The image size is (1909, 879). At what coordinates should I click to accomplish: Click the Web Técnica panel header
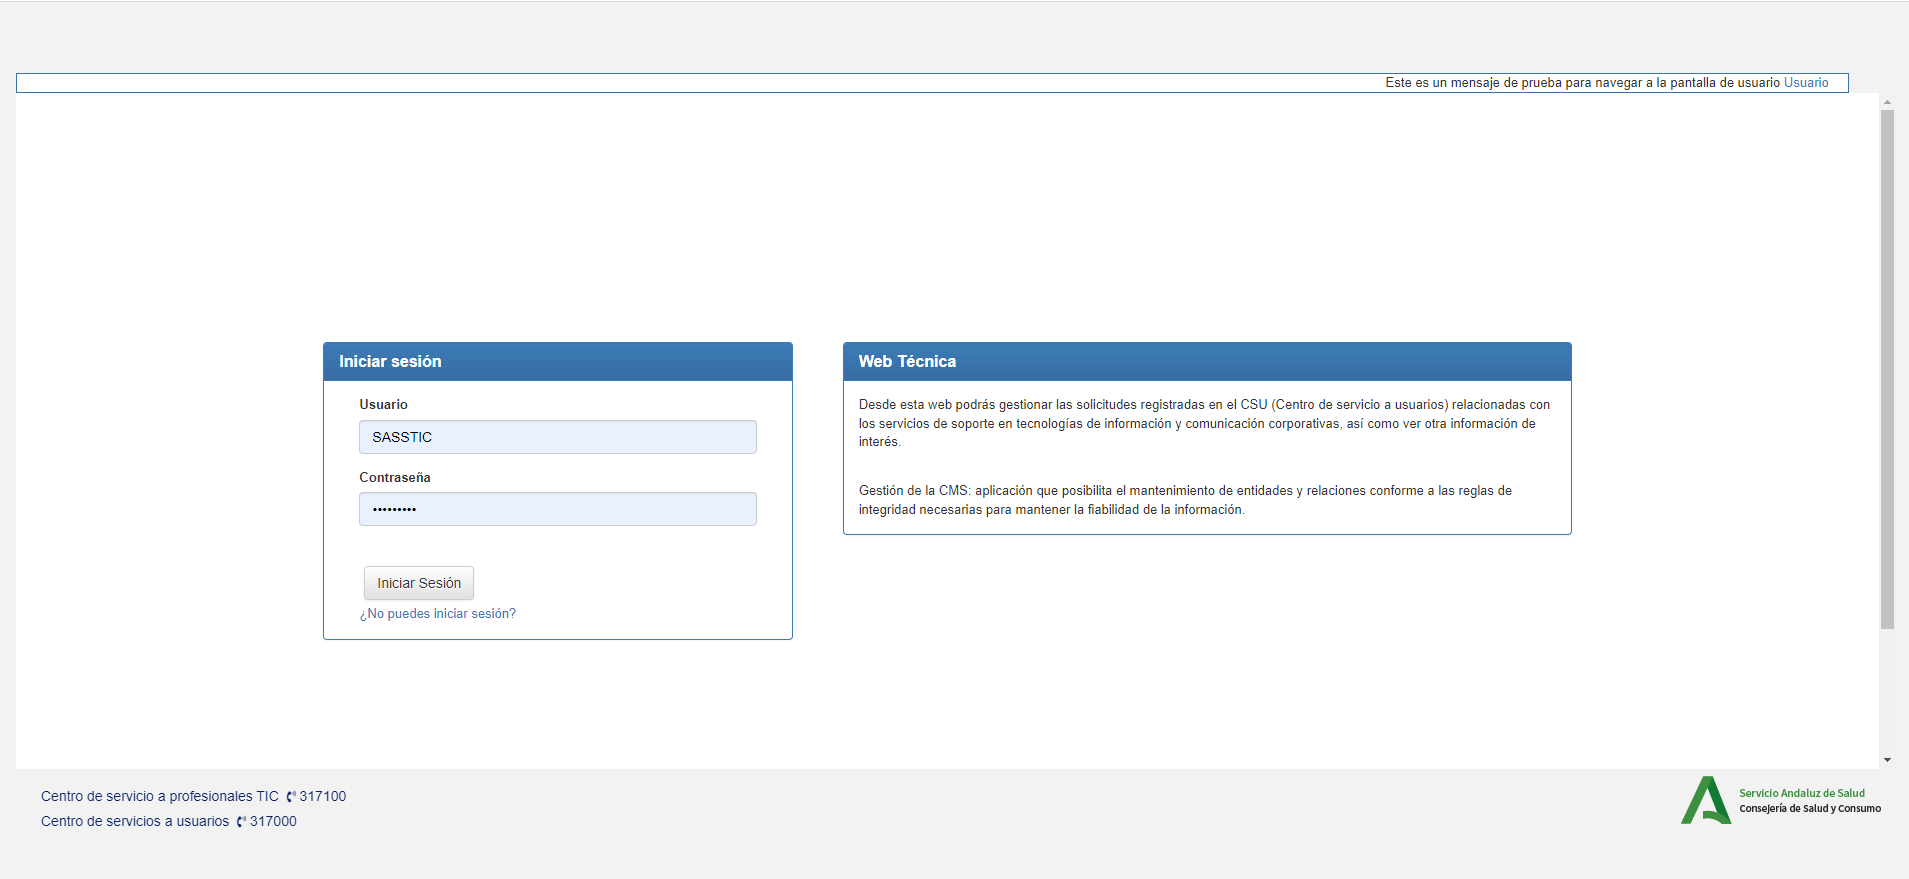click(1207, 362)
